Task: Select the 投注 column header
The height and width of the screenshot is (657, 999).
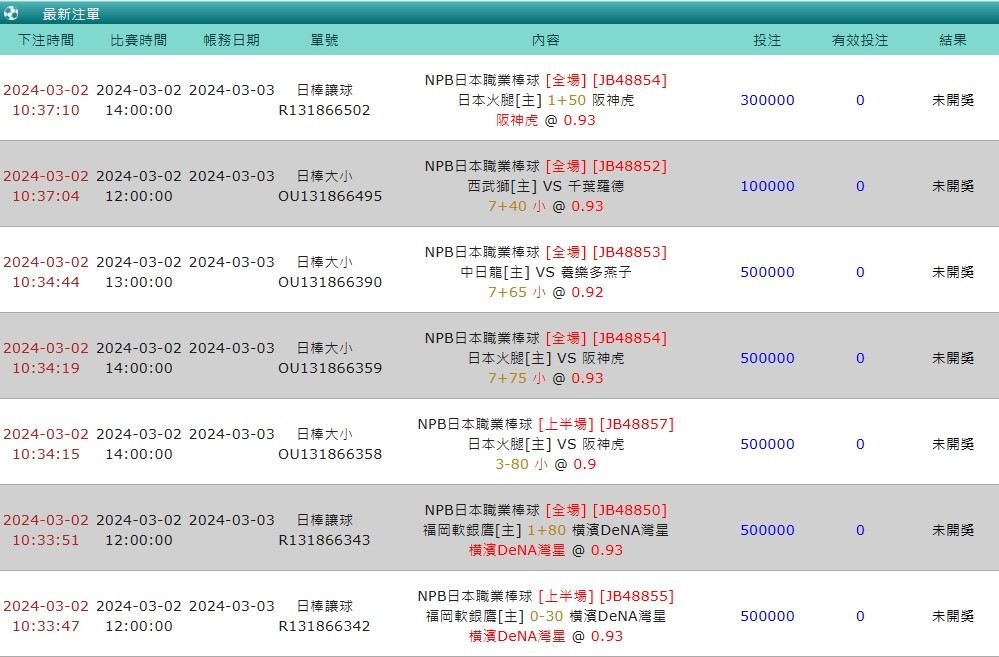Action: coord(767,40)
